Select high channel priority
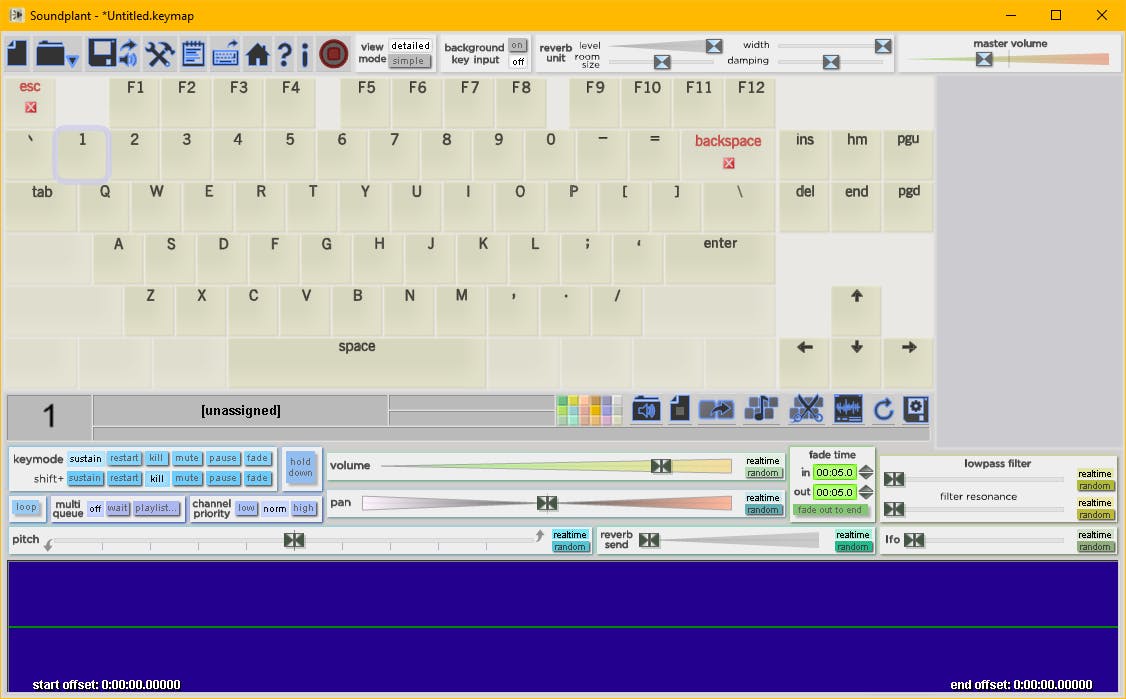Image resolution: width=1126 pixels, height=699 pixels. coord(302,508)
